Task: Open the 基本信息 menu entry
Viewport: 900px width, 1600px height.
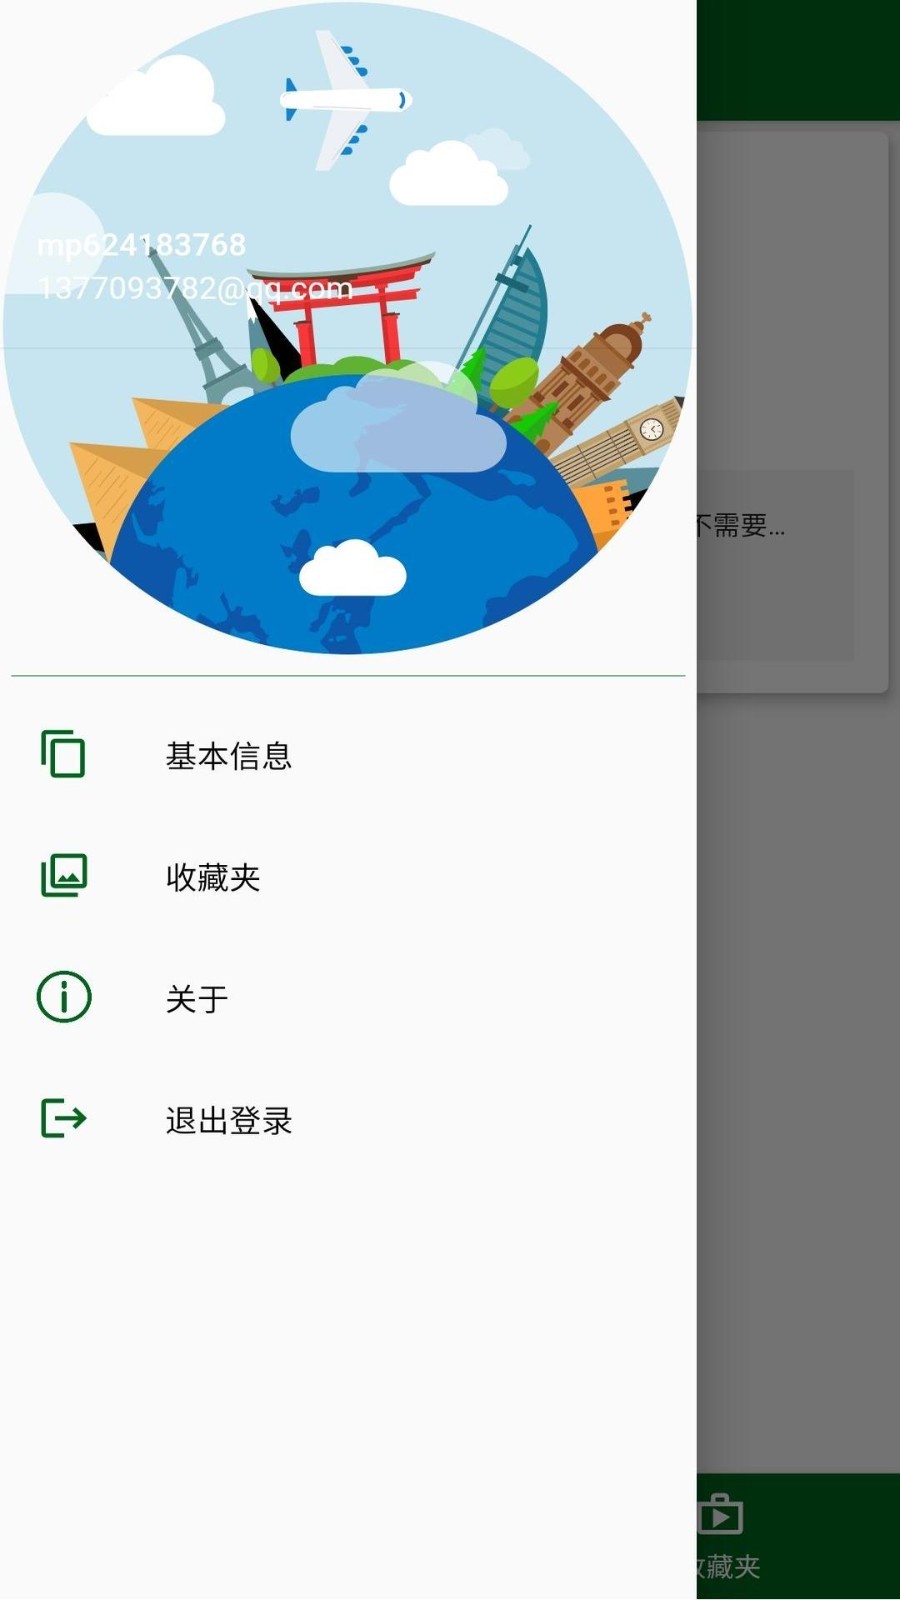Action: click(228, 756)
